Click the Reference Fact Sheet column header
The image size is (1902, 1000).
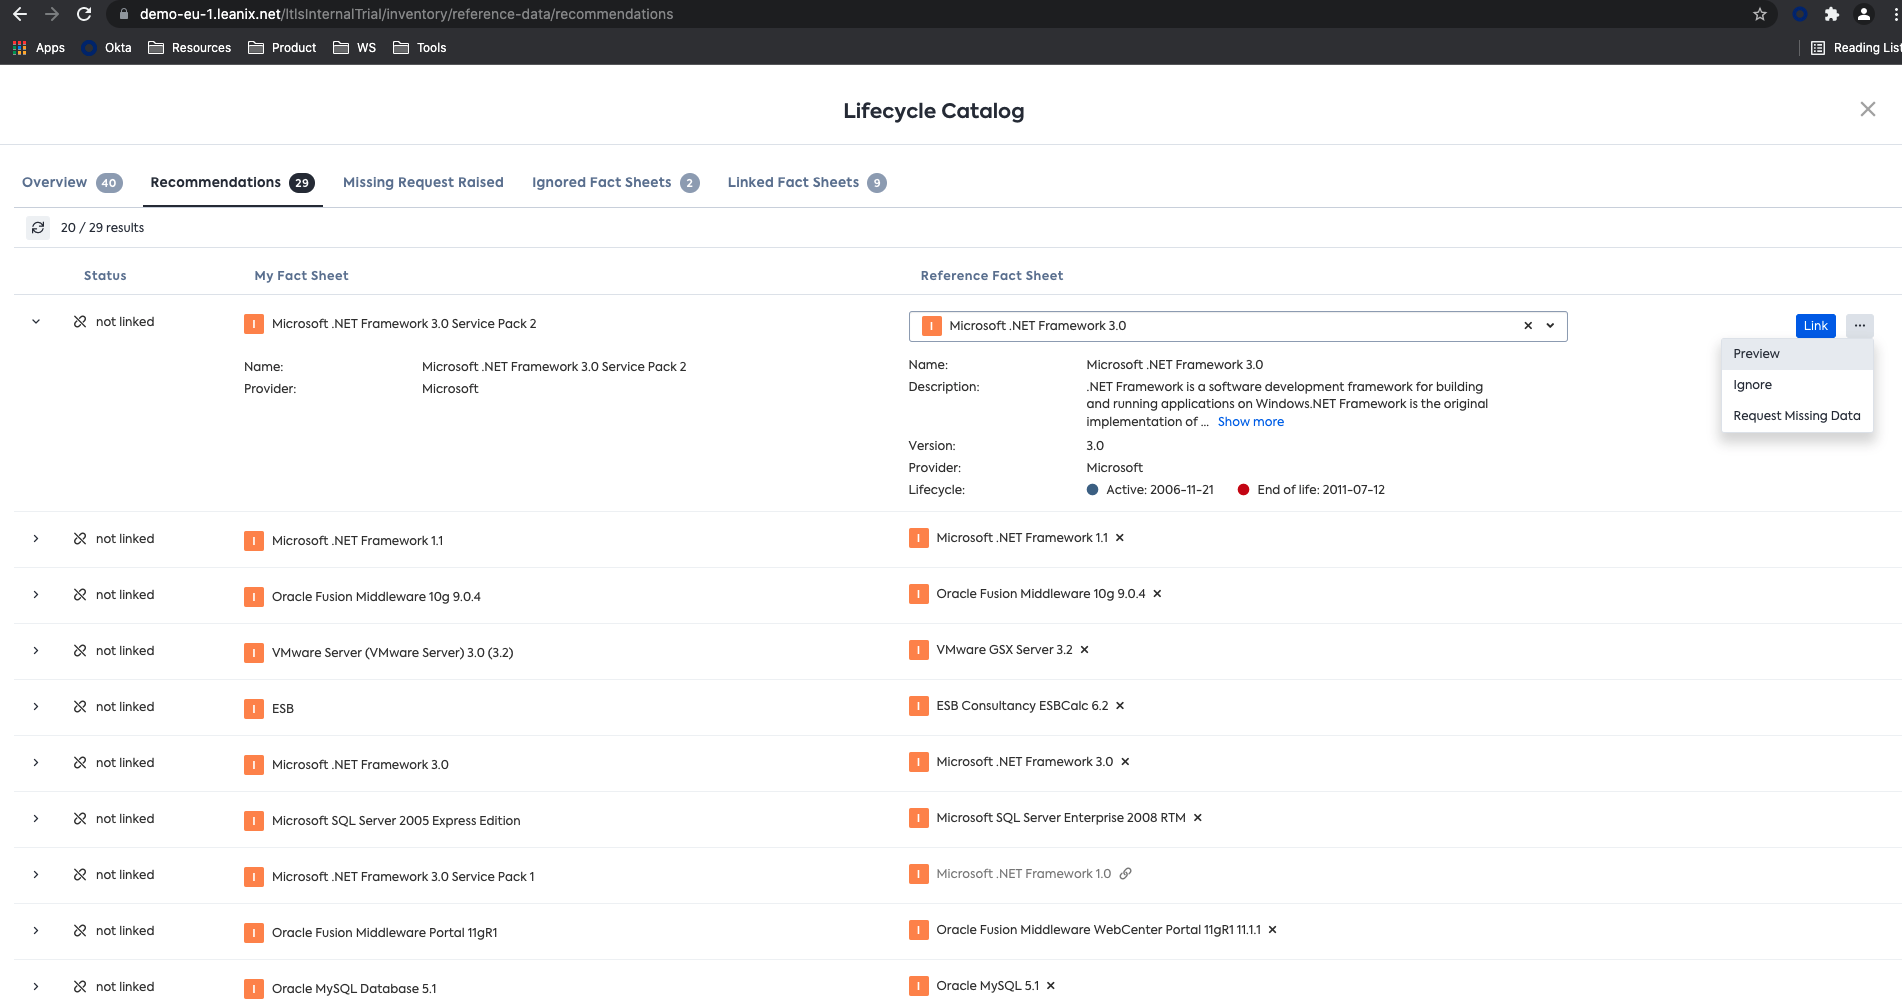[x=991, y=276]
